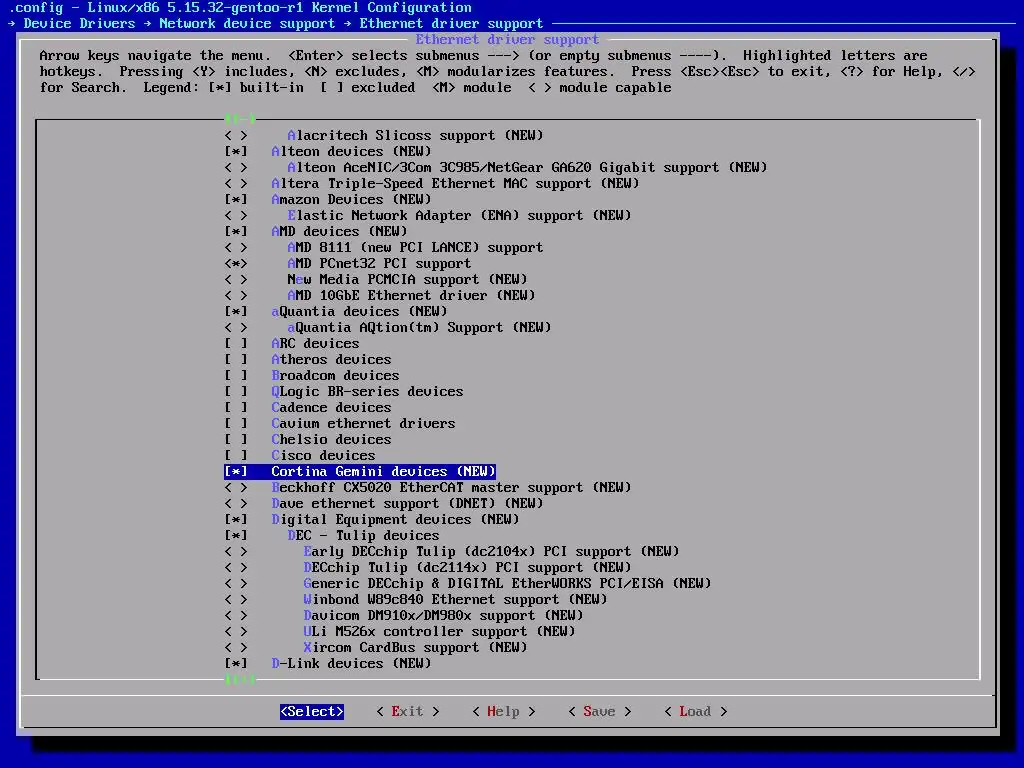Image resolution: width=1024 pixels, height=768 pixels.
Task: Set DECchip Tulip dc2114x module state
Action: pyautogui.click(x=236, y=568)
